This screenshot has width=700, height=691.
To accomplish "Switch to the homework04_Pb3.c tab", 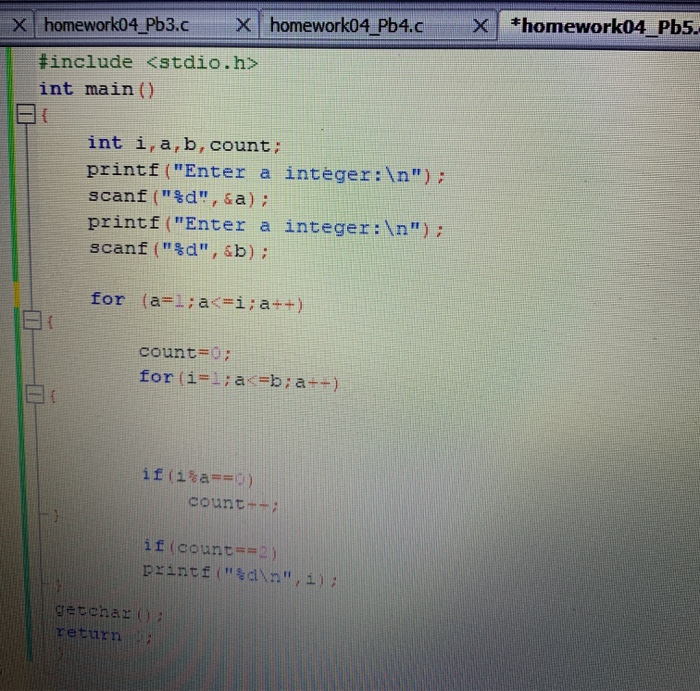I will point(117,25).
